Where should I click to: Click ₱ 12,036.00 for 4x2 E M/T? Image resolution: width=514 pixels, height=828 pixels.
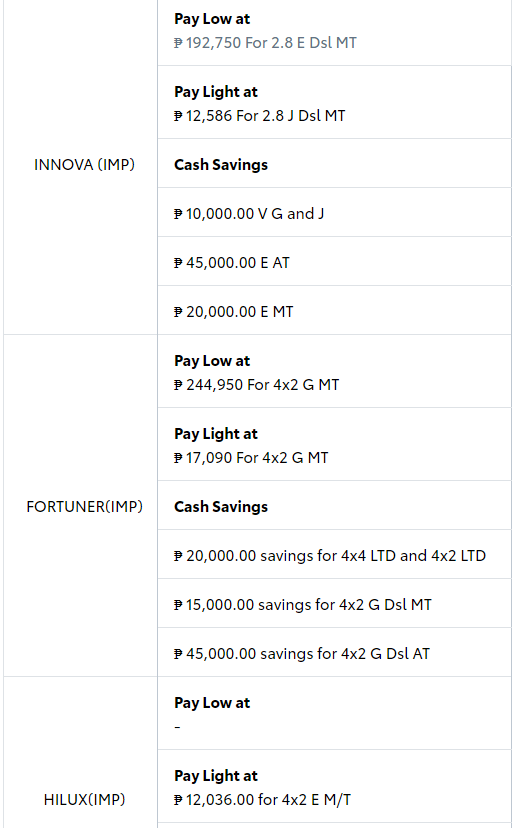(x=263, y=799)
